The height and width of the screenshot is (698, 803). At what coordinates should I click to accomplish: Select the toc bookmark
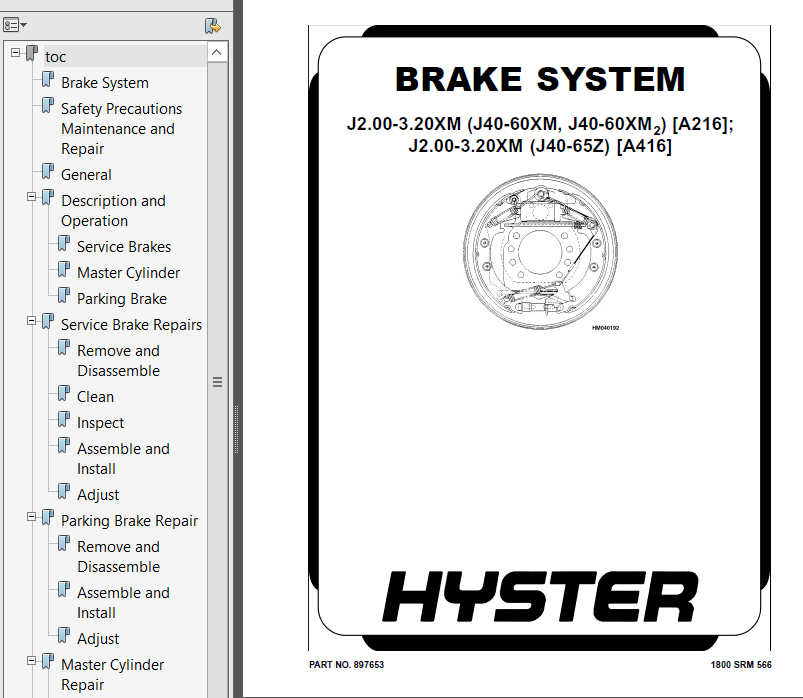tap(55, 57)
